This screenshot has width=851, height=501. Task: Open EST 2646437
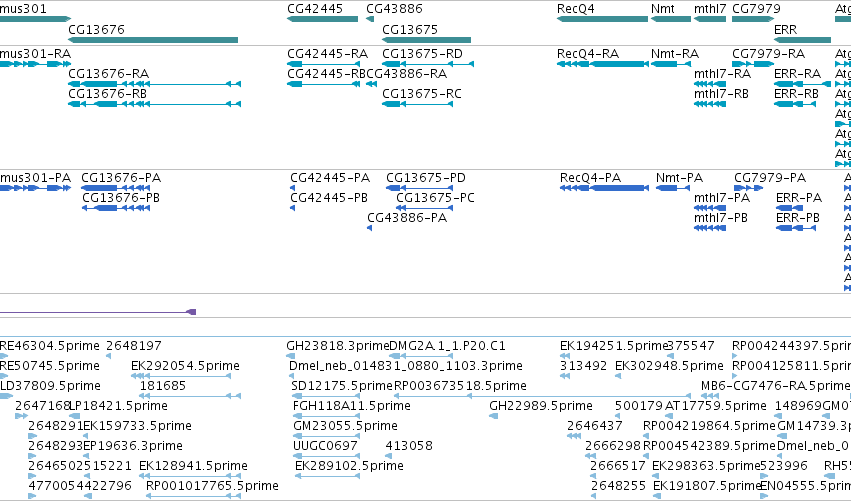(595, 426)
